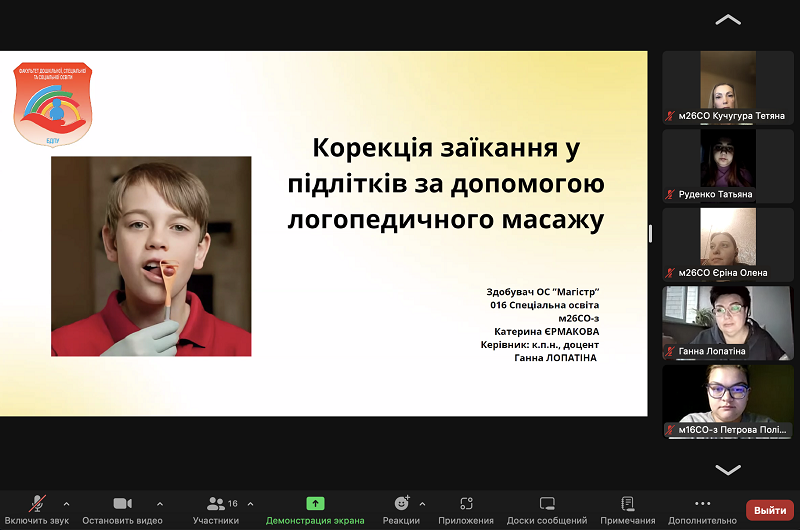
Task: Start screen sharing with Демонстрация экрана
Action: [315, 504]
